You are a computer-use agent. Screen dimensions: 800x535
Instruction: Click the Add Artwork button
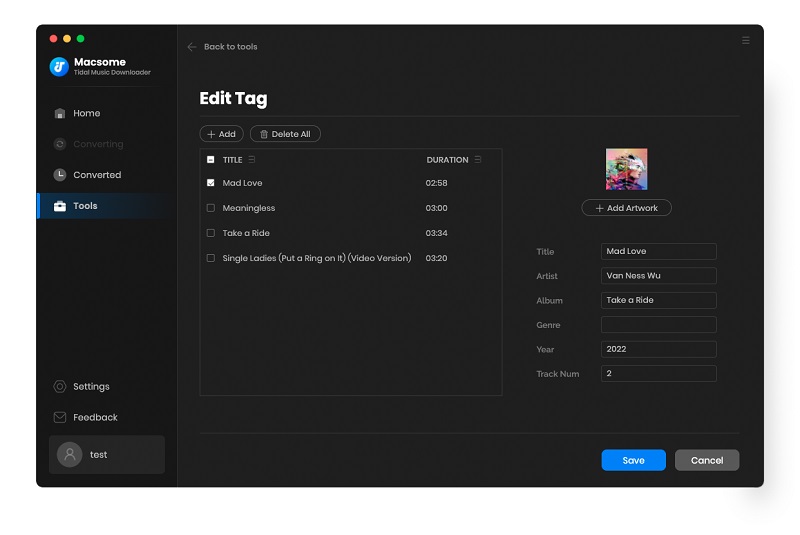[x=627, y=208]
